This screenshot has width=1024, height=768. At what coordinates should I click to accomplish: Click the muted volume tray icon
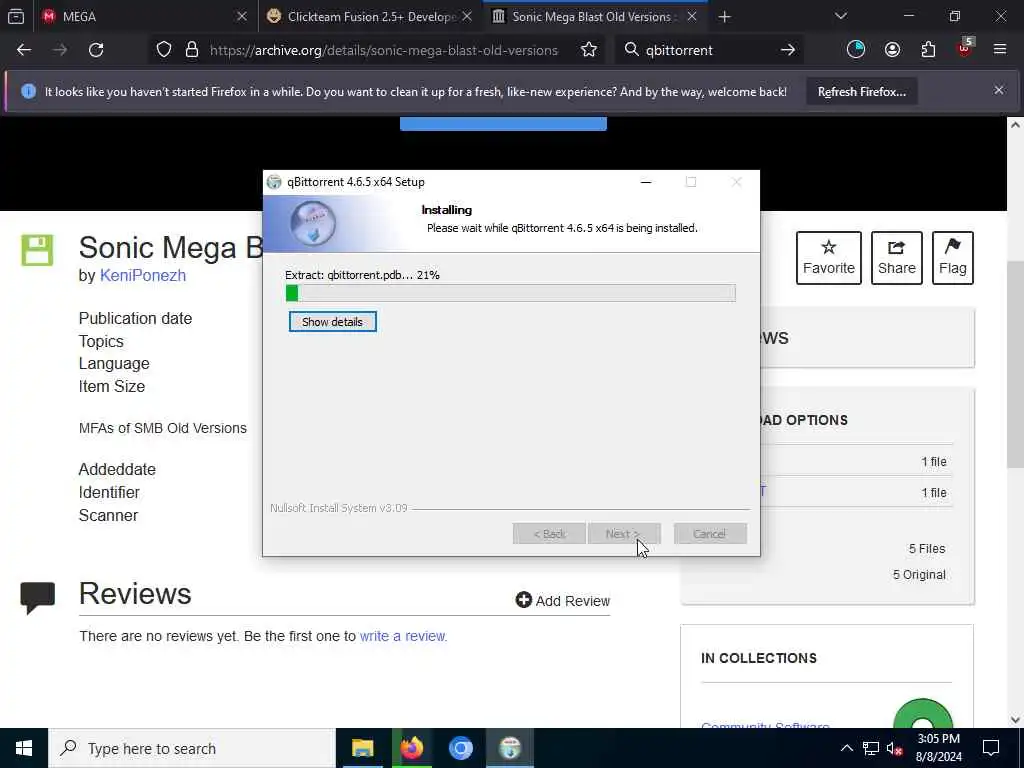tap(894, 748)
